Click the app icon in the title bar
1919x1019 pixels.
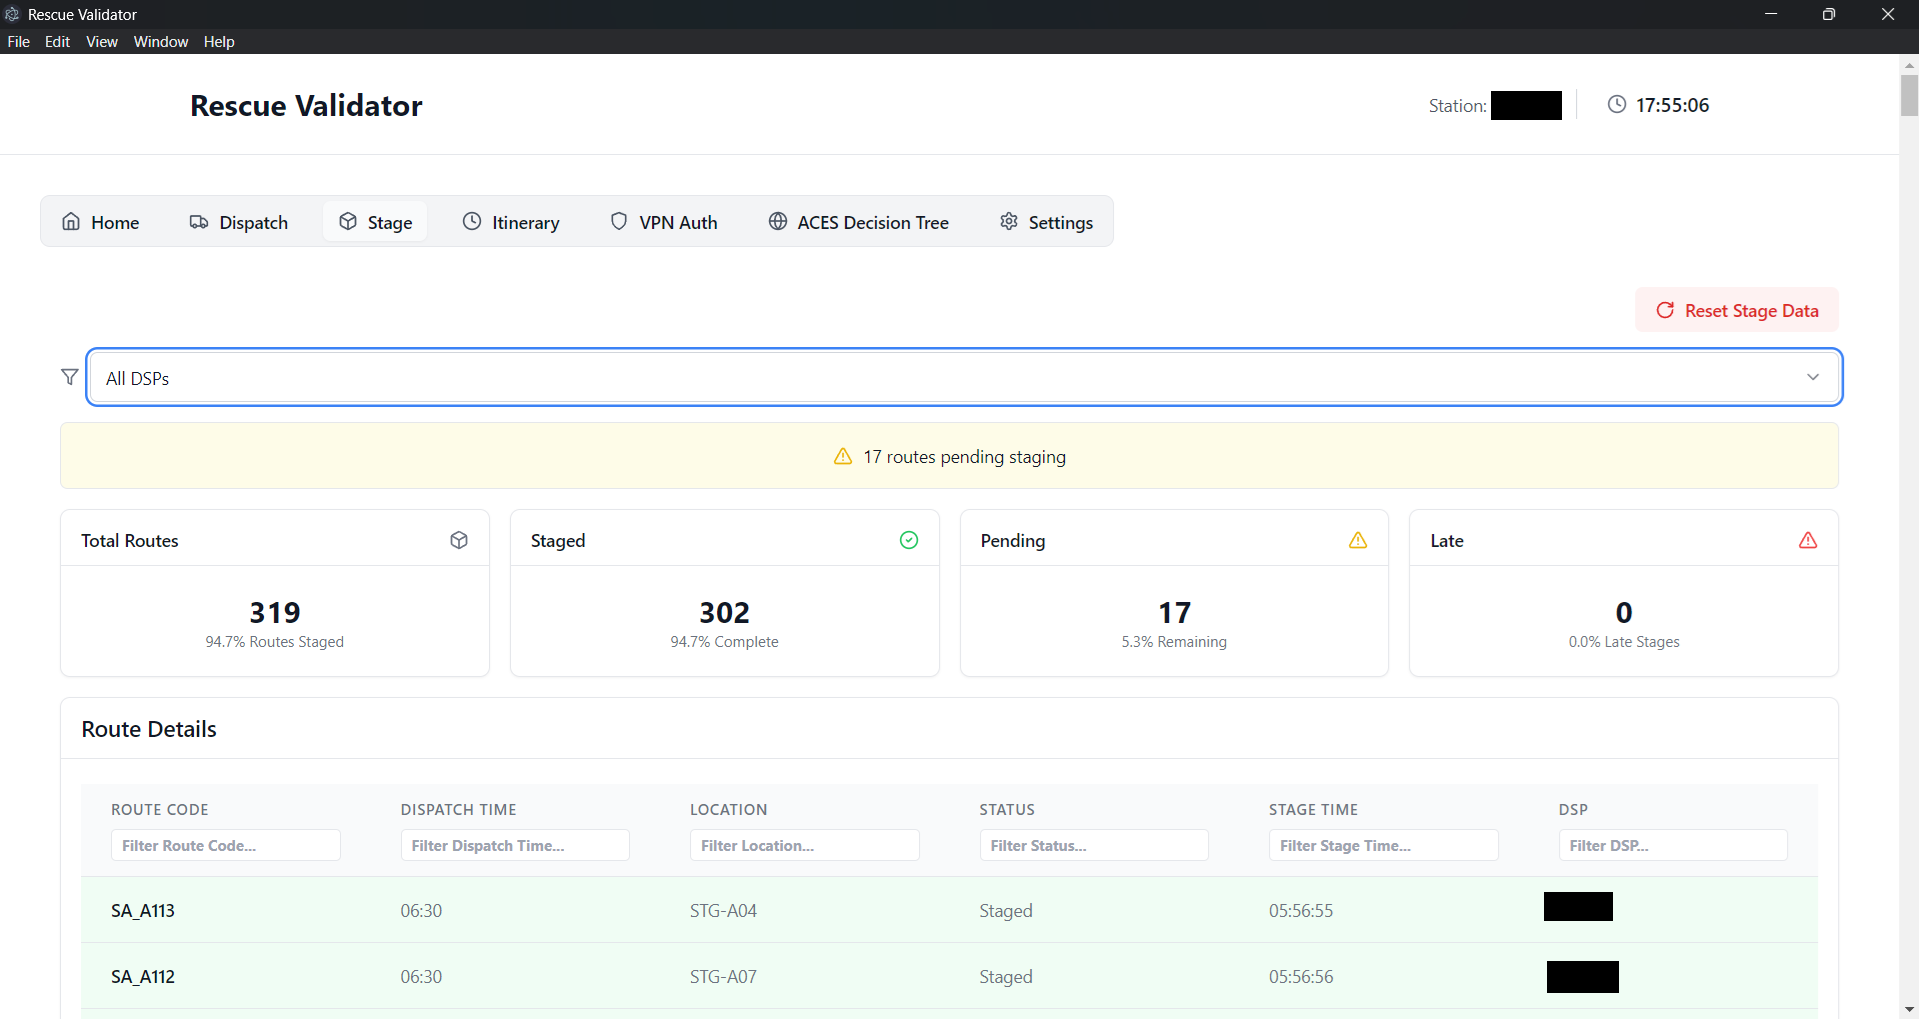pos(12,14)
